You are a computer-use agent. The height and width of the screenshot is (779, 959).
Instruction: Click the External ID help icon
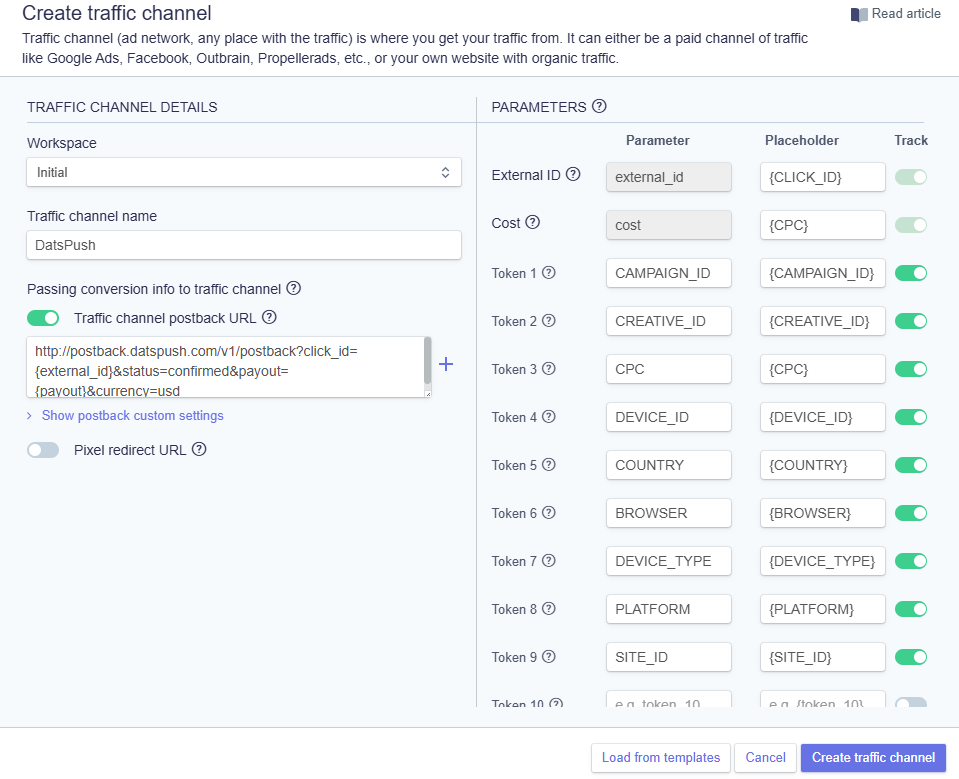tap(573, 175)
